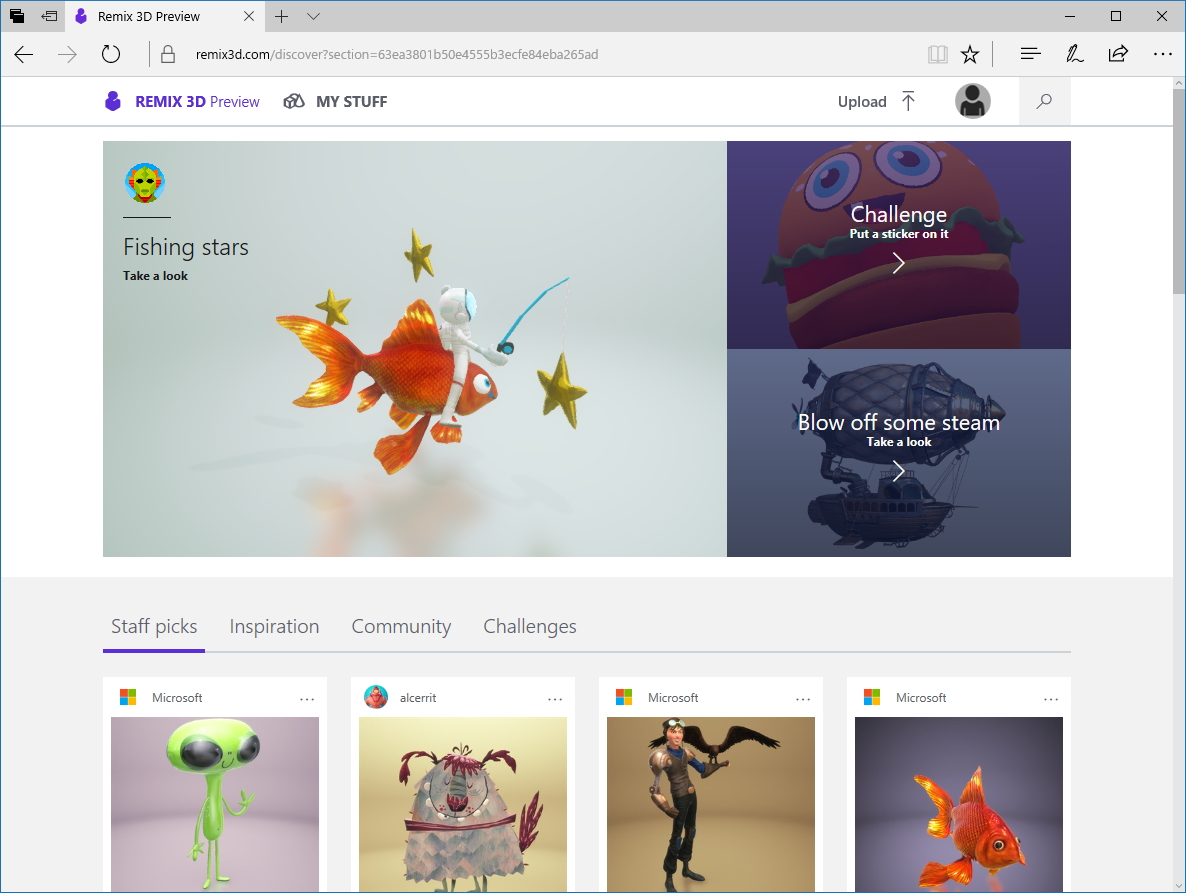The width and height of the screenshot is (1186, 893).
Task: Click the browser Back arrow
Action: (24, 54)
